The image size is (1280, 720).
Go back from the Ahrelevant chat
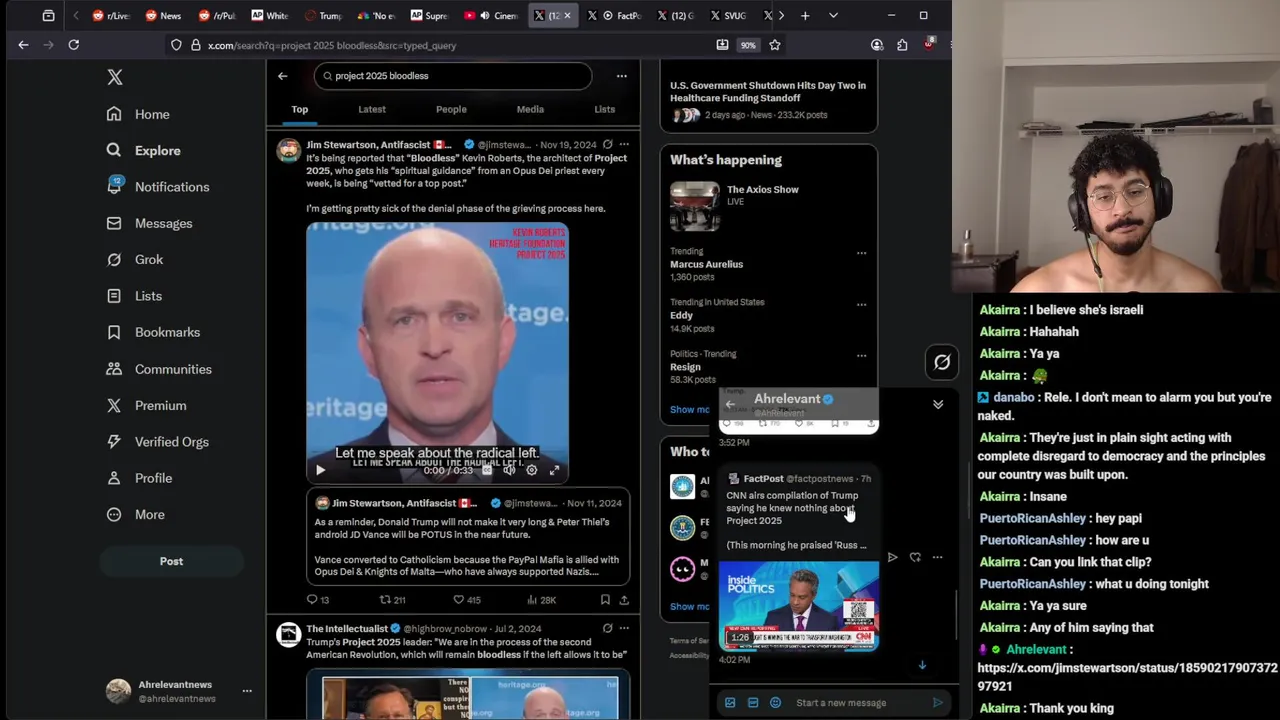point(730,405)
